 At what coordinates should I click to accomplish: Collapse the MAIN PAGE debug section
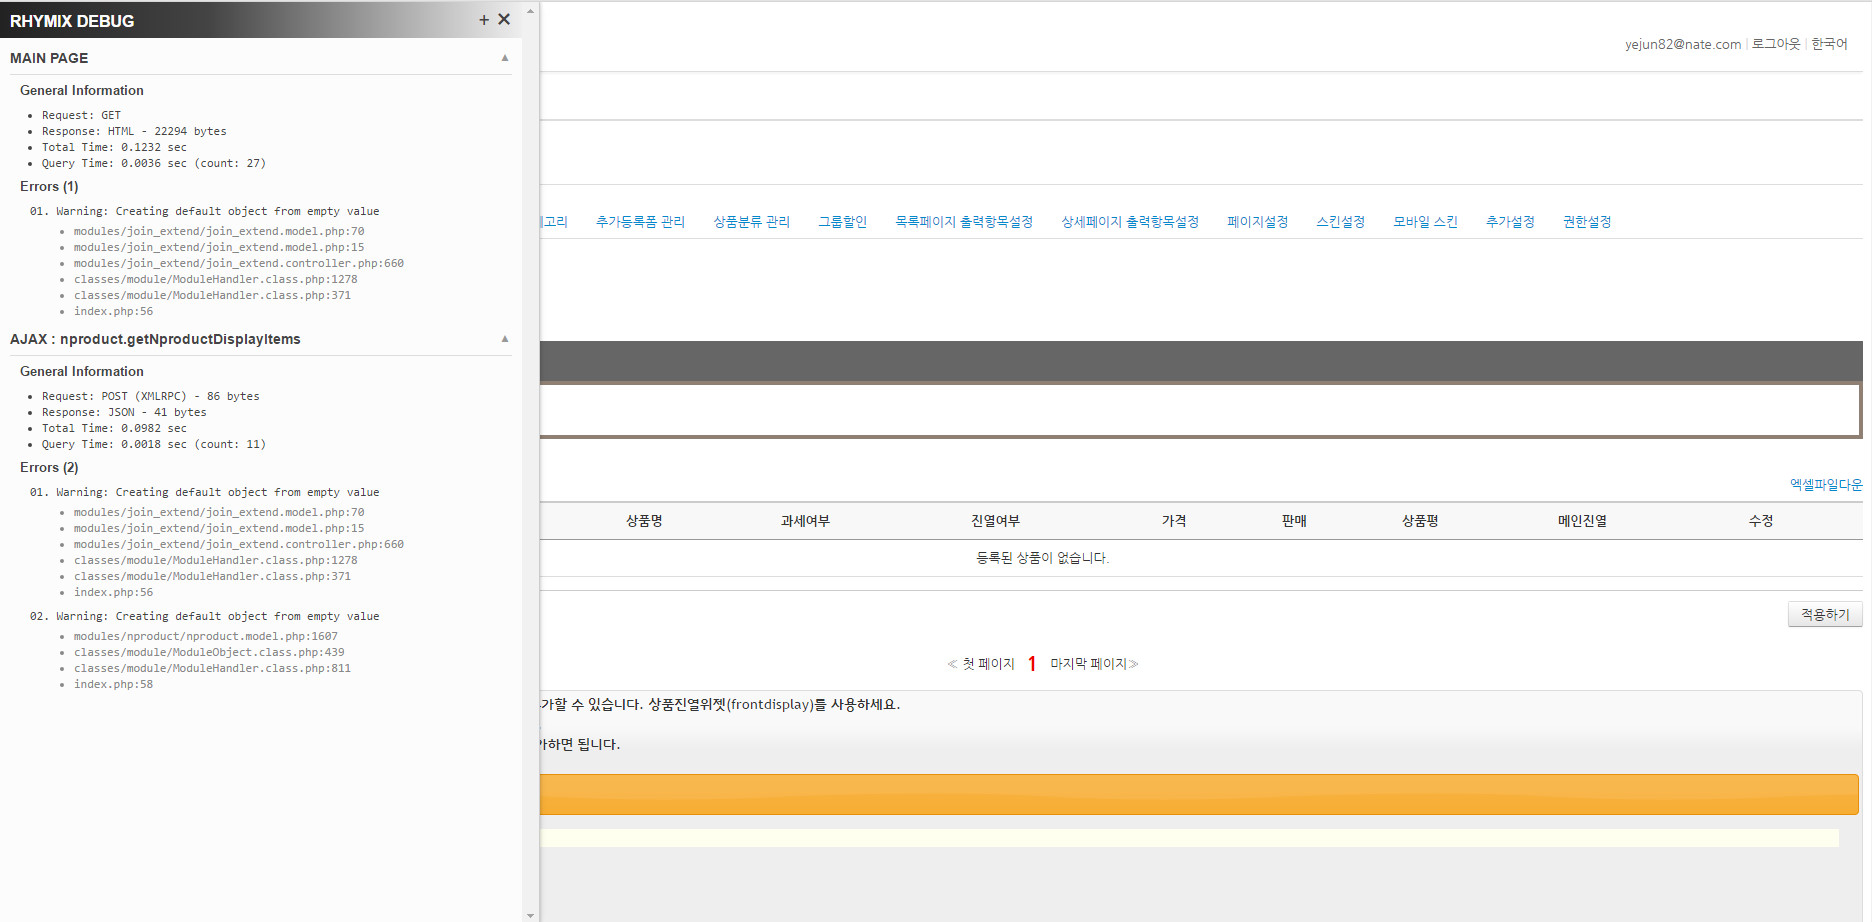pos(505,58)
